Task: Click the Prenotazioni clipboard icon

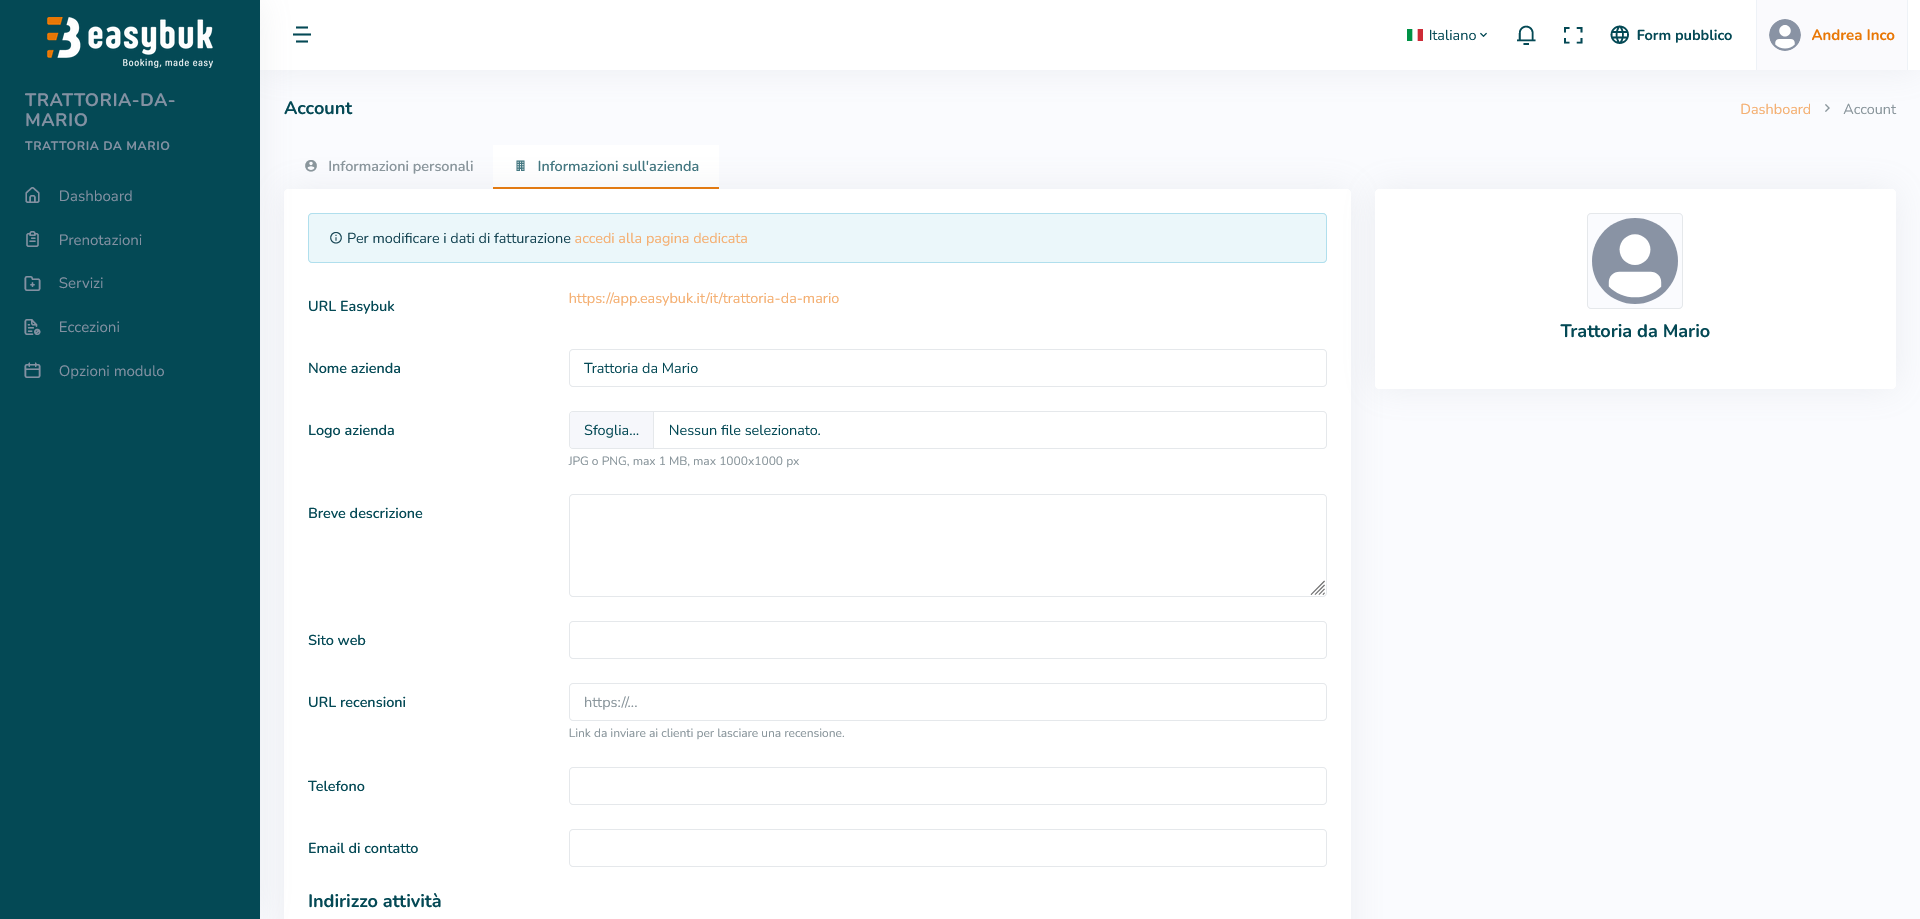Action: point(33,240)
